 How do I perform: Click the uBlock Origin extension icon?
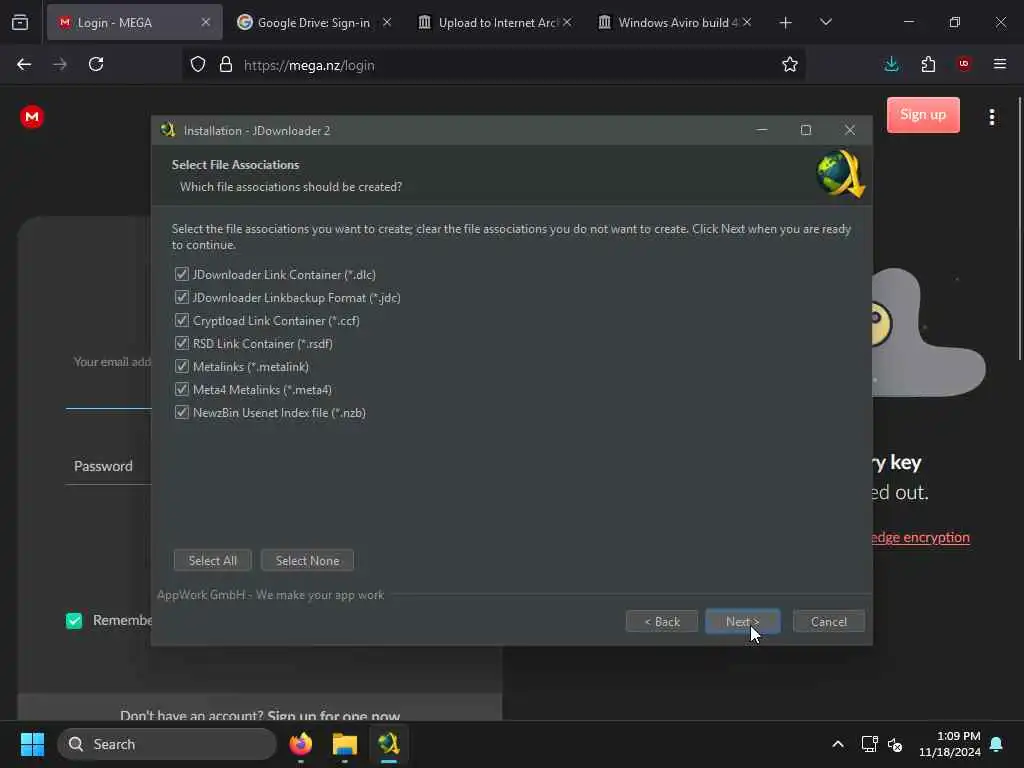(964, 64)
